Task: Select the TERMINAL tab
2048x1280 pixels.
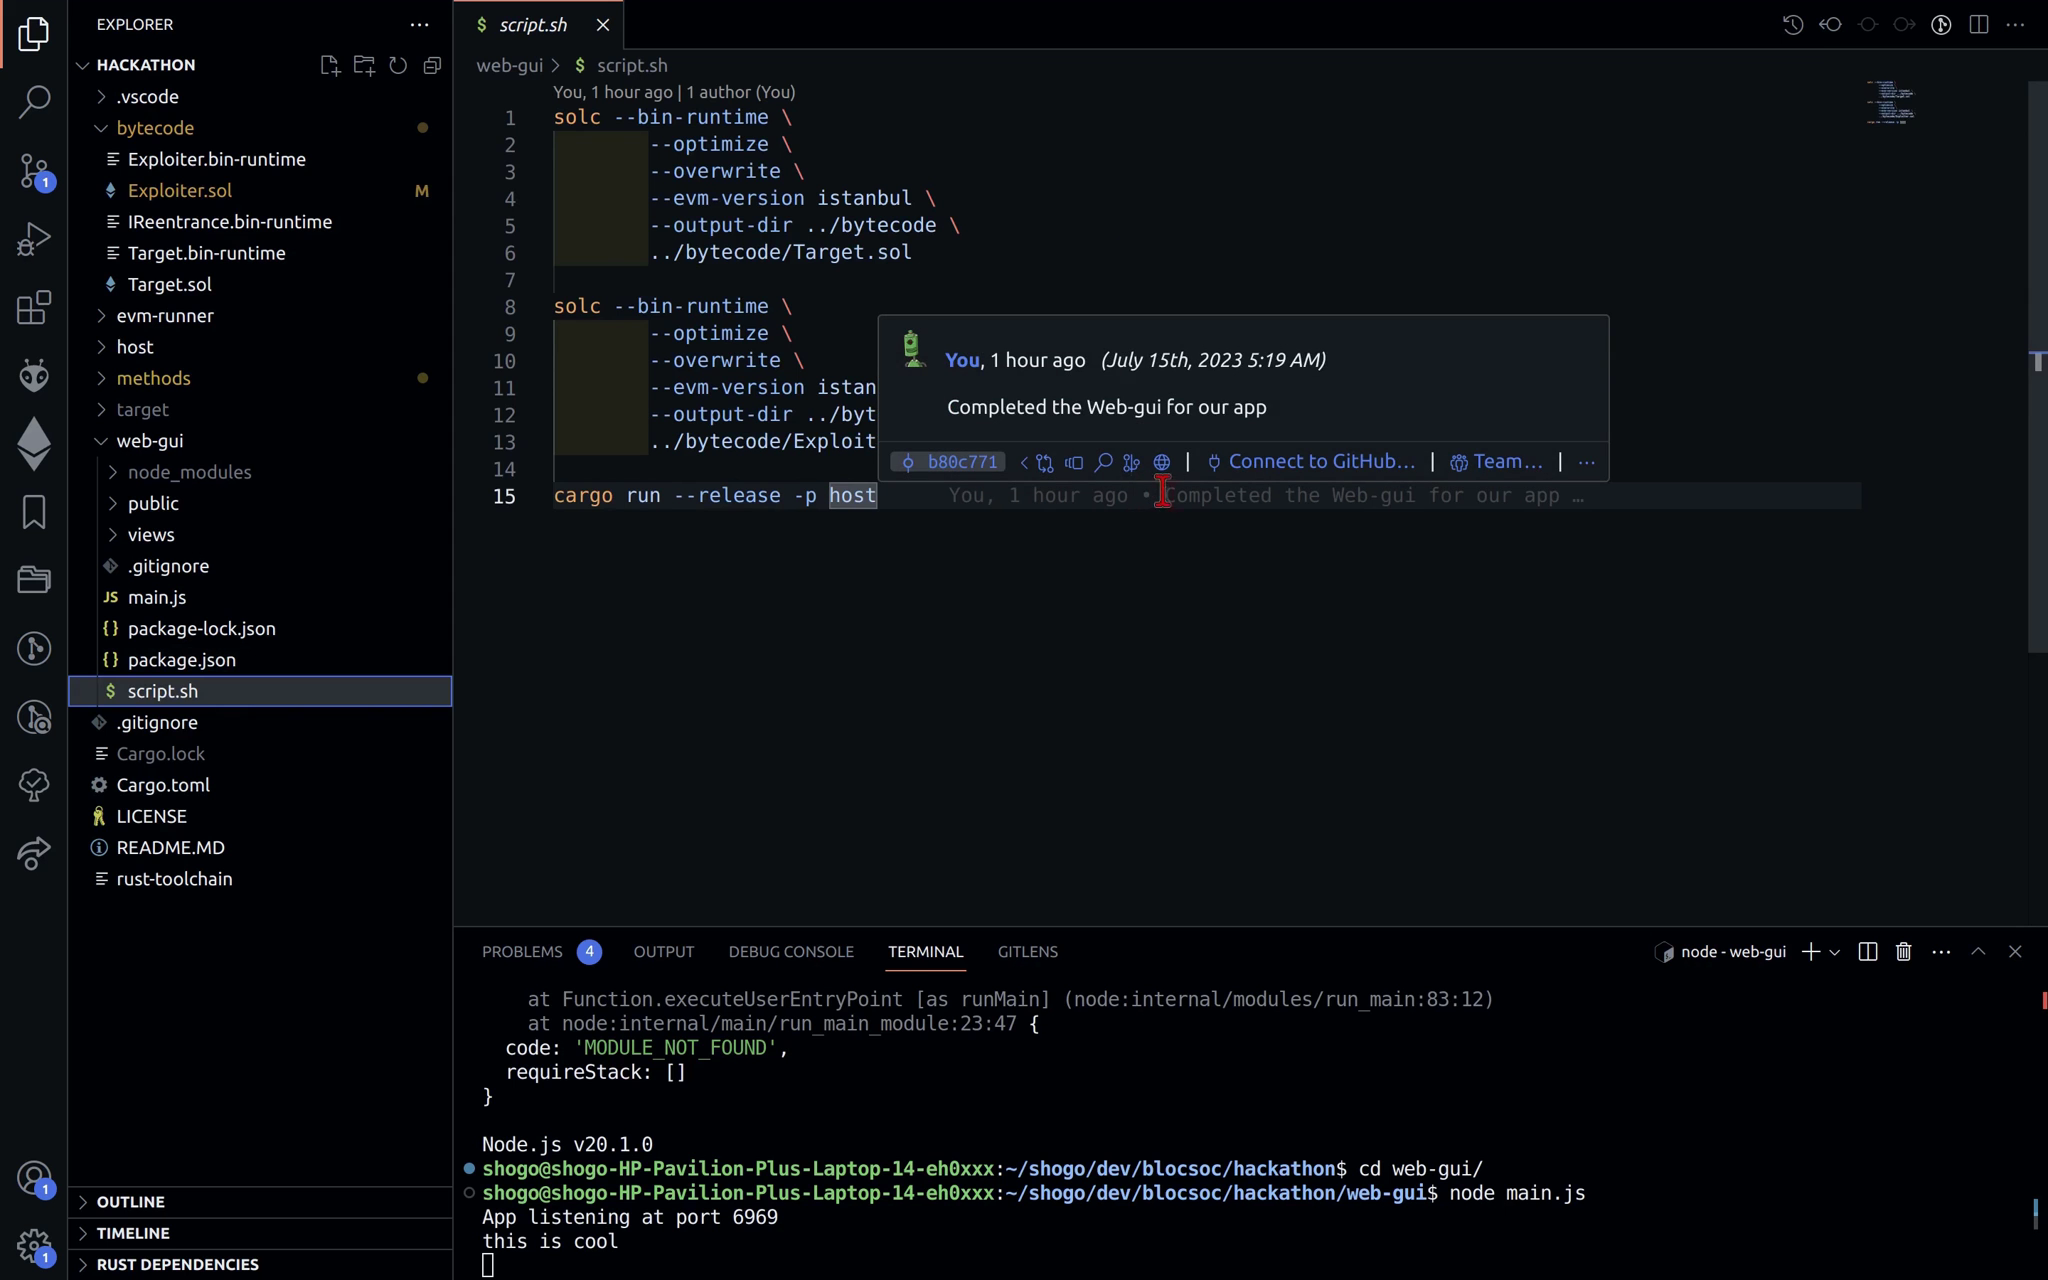Action: pyautogui.click(x=926, y=952)
